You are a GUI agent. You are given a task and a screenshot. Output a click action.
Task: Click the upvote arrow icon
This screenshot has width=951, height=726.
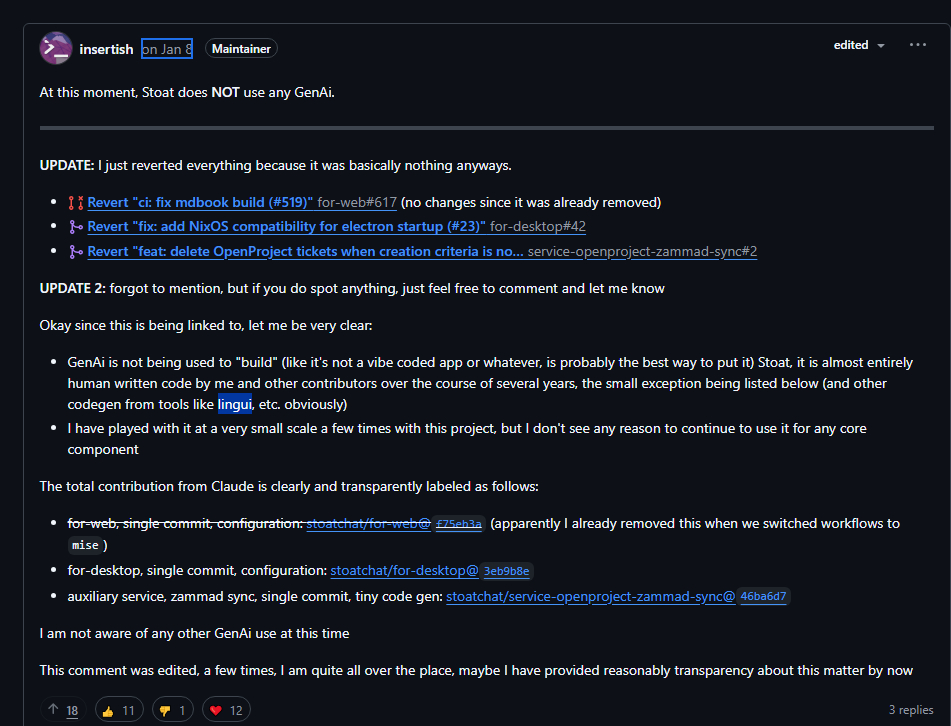point(54,710)
